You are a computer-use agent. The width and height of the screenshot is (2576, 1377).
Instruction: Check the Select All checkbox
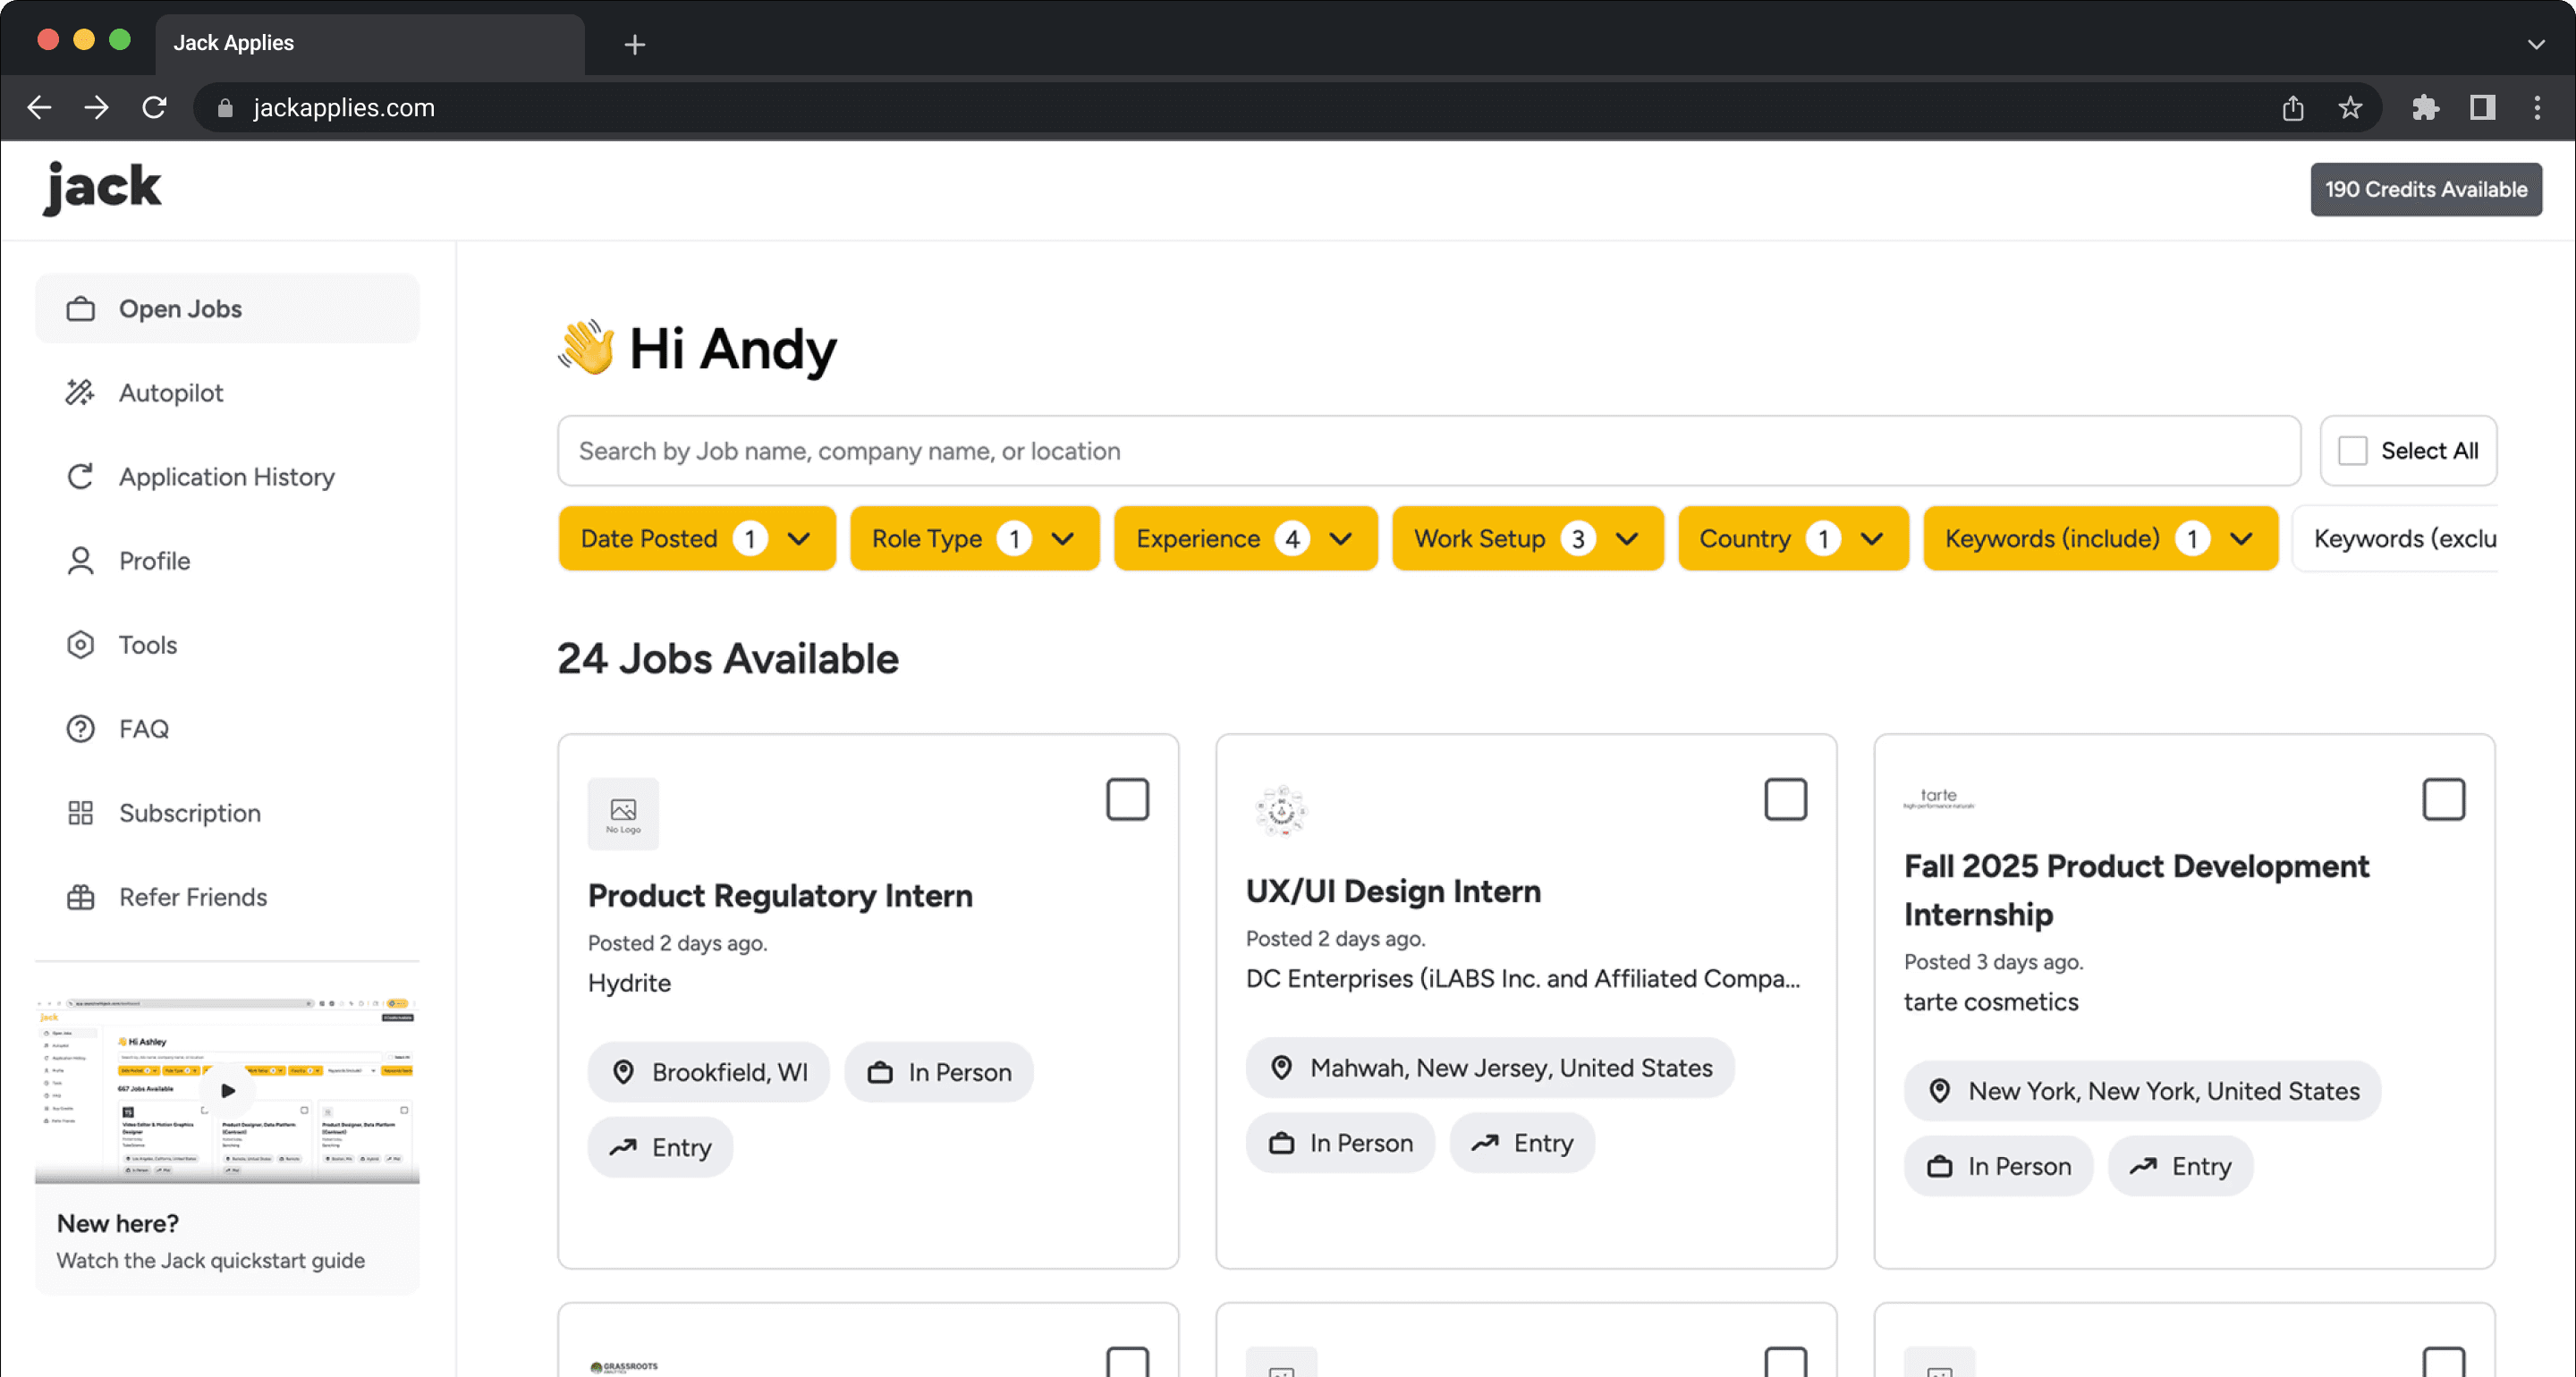(2352, 451)
